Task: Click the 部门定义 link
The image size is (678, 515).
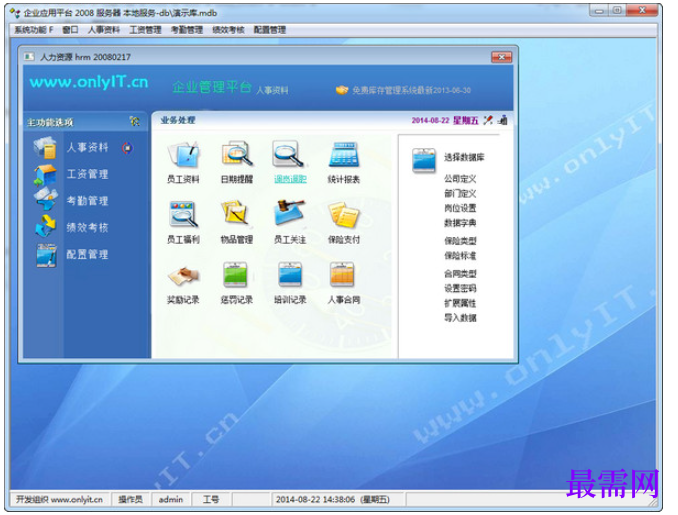Action: (x=460, y=193)
